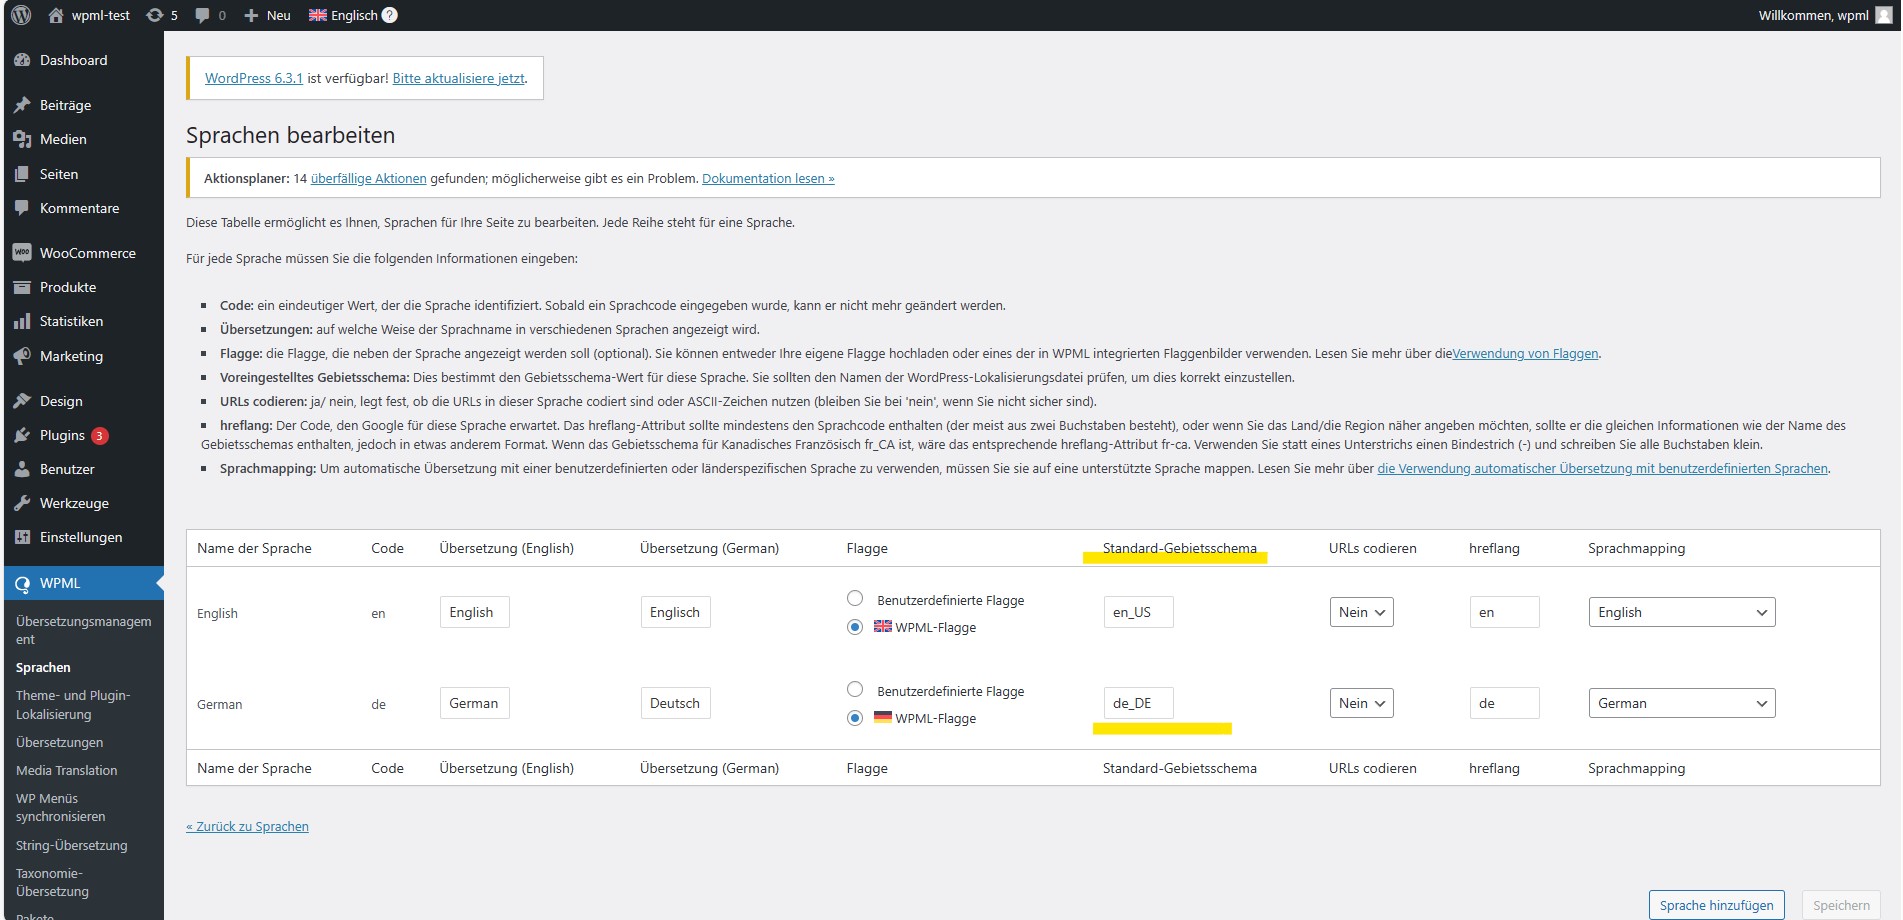Click the Medien media icon

22,139
